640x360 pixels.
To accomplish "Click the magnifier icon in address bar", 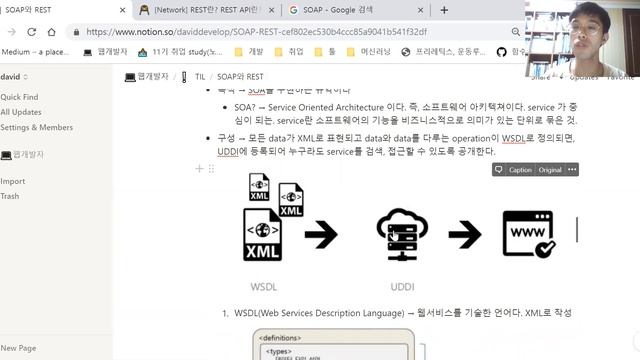I will [516, 32].
